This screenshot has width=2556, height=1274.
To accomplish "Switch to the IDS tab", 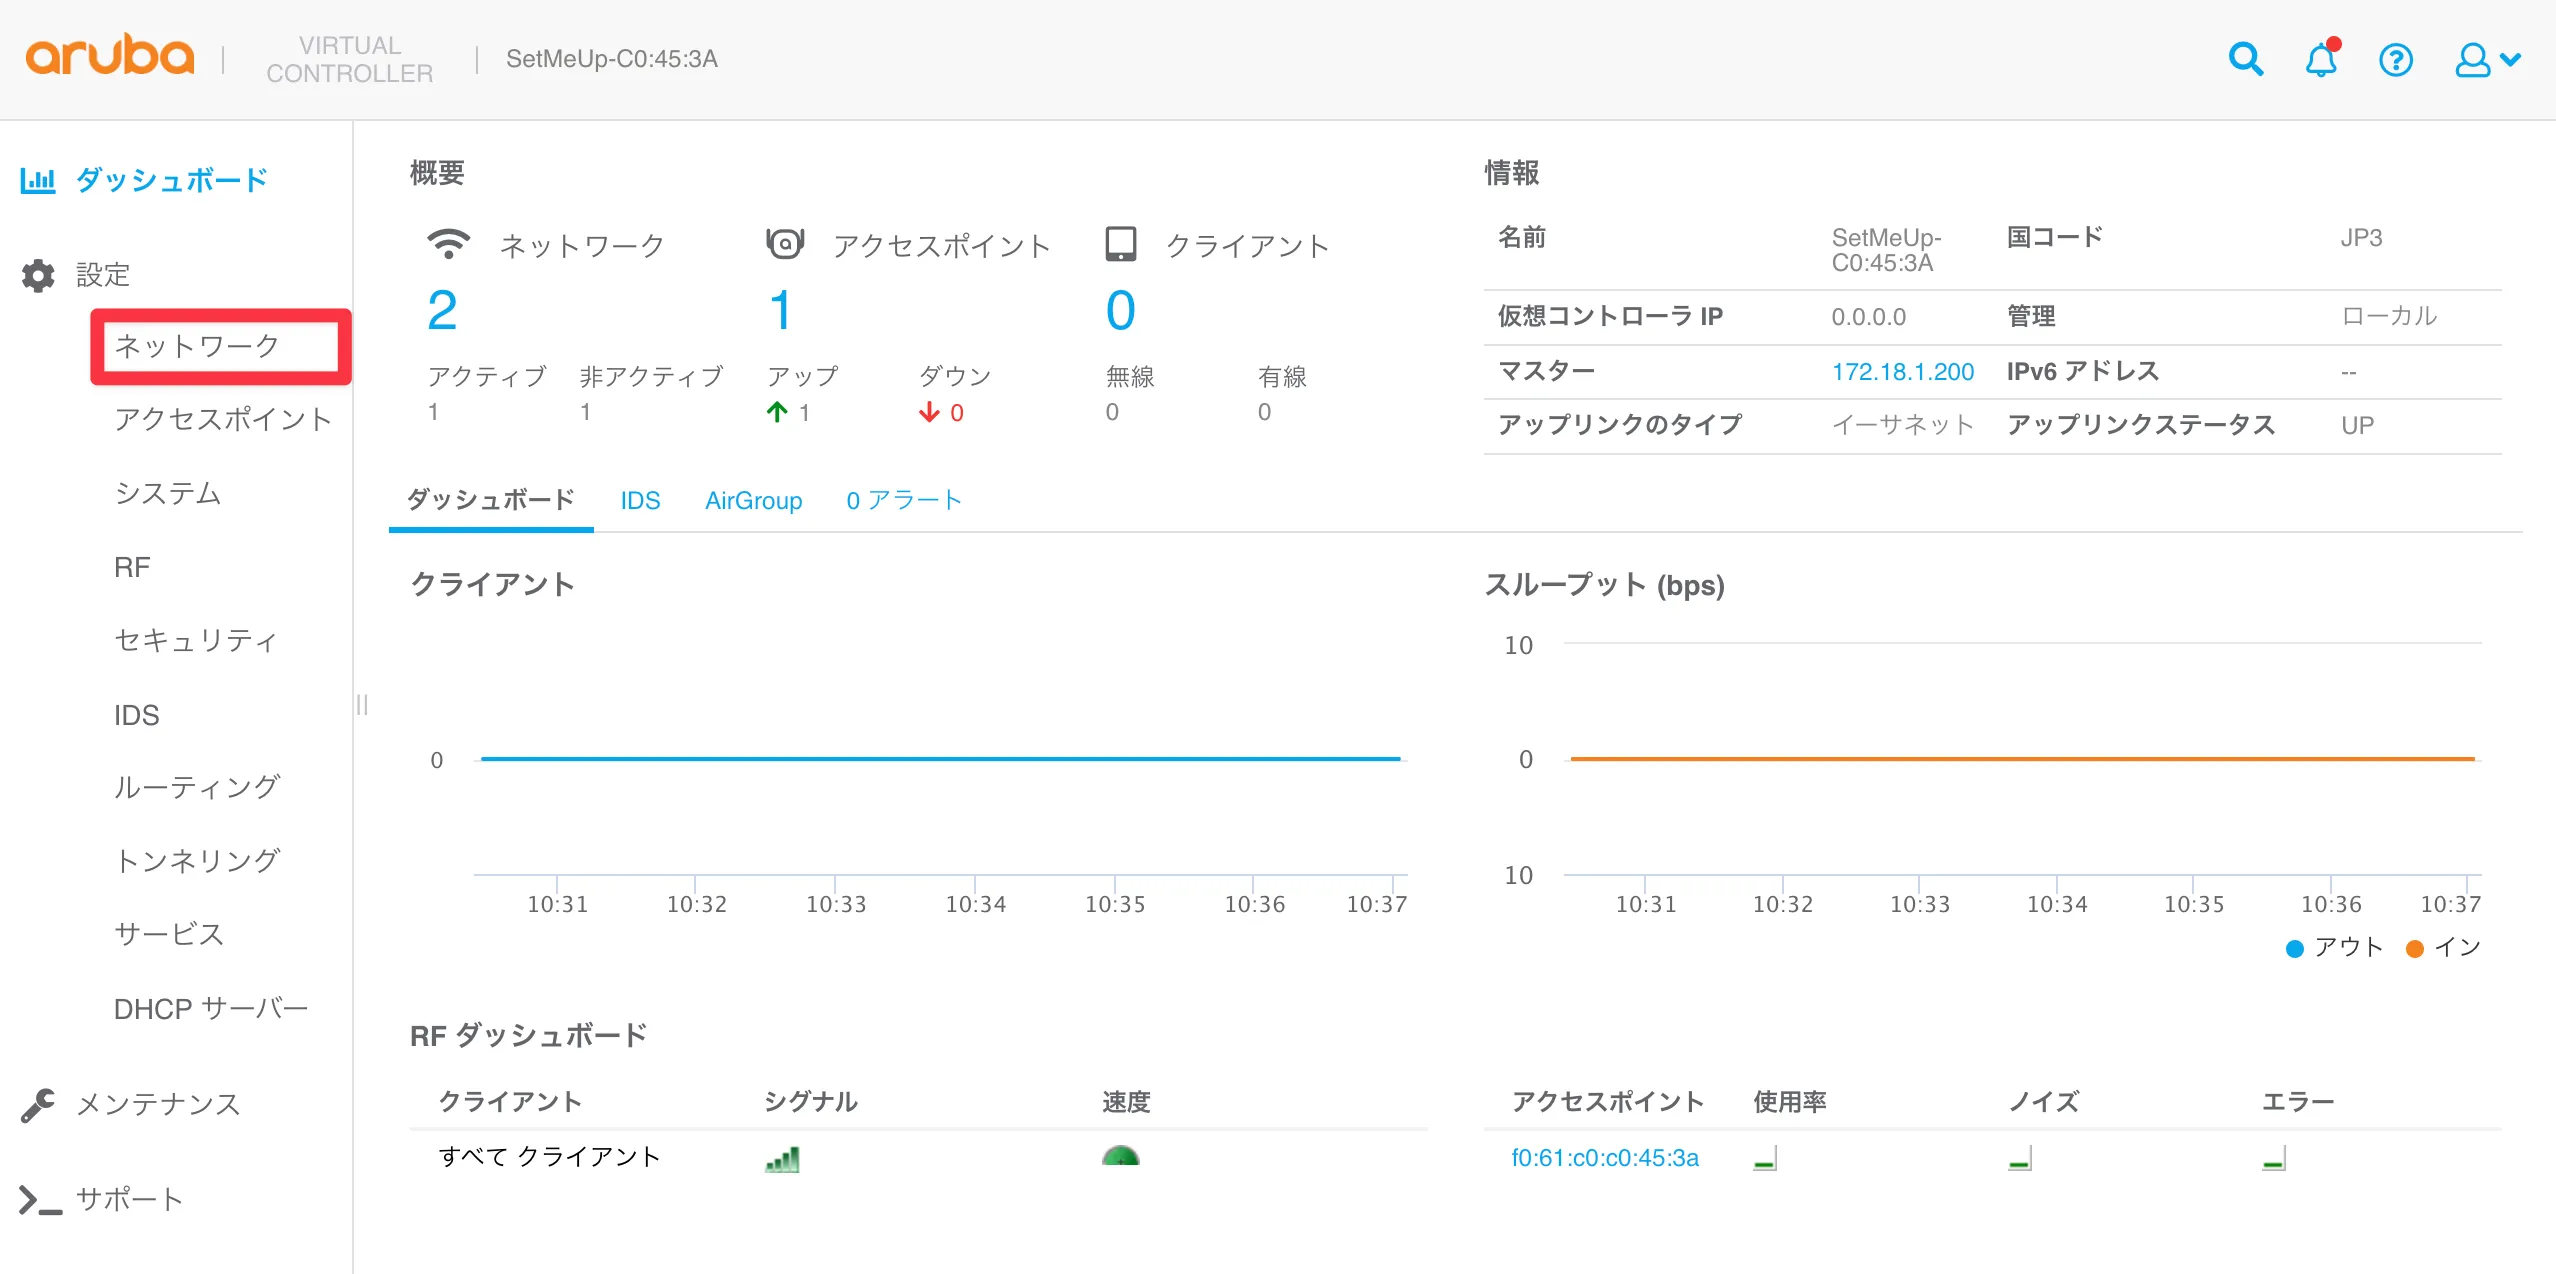I will point(640,500).
